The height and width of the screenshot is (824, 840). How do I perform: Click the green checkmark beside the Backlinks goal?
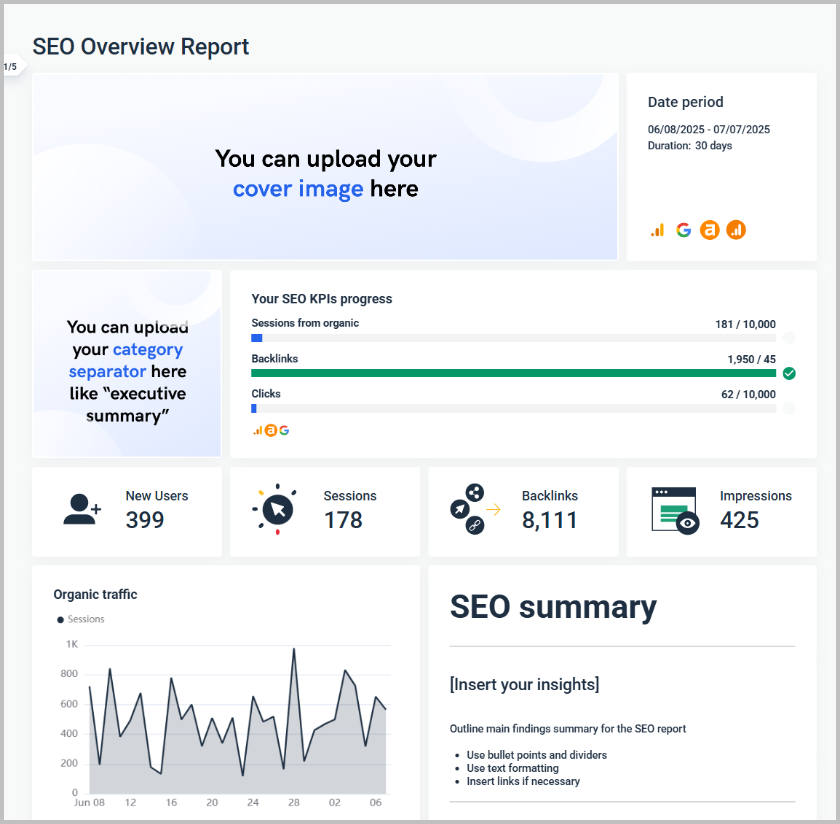tap(790, 373)
